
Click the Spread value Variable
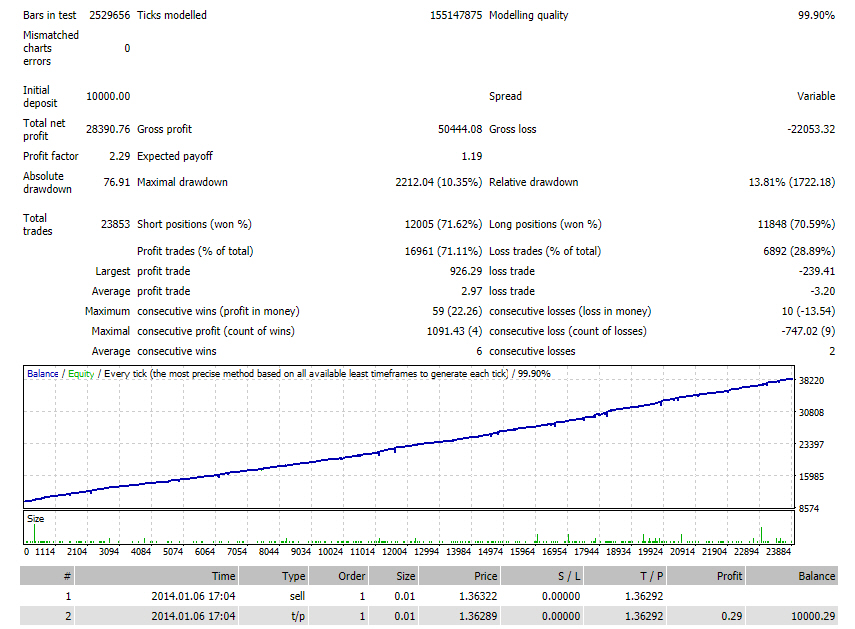[816, 96]
